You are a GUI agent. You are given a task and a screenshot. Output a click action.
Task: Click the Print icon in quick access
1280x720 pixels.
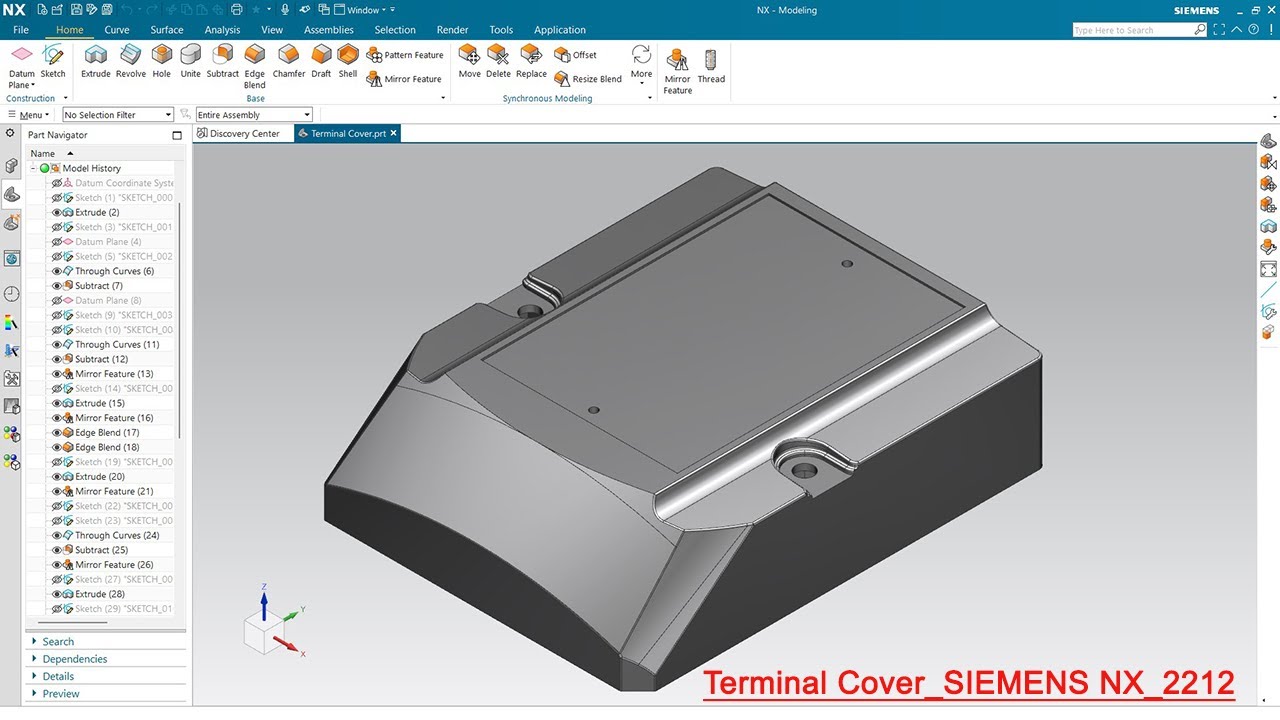(x=237, y=10)
